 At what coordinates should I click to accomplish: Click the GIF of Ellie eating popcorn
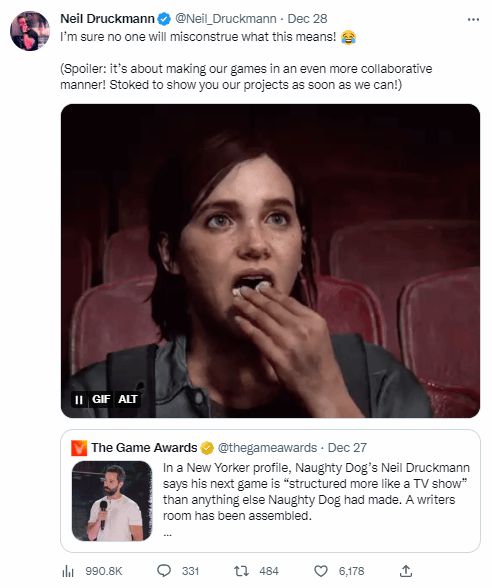(x=270, y=261)
